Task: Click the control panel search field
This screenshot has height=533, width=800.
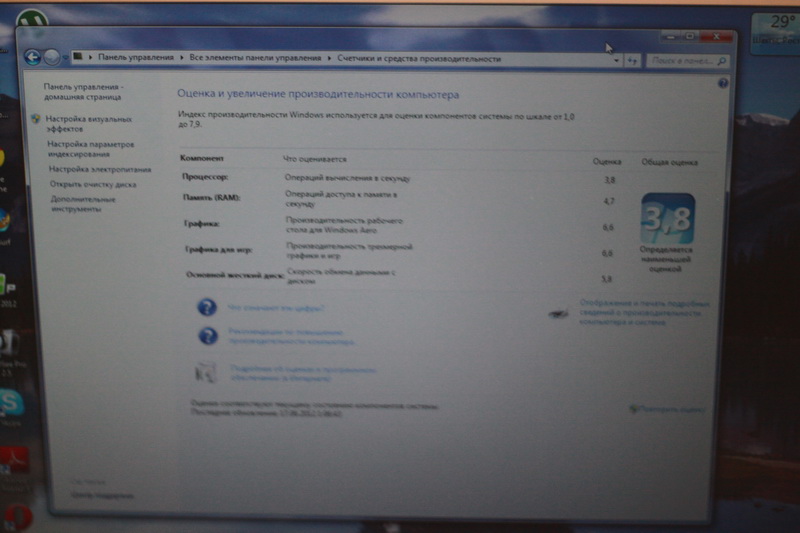Action: (x=687, y=61)
